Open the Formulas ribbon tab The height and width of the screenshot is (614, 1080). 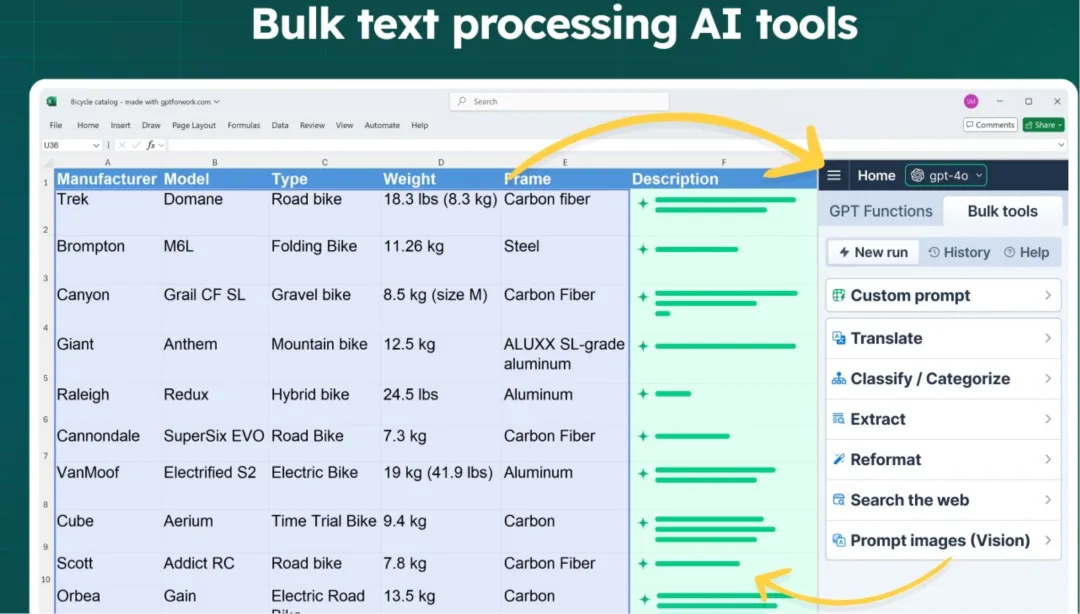pyautogui.click(x=244, y=125)
